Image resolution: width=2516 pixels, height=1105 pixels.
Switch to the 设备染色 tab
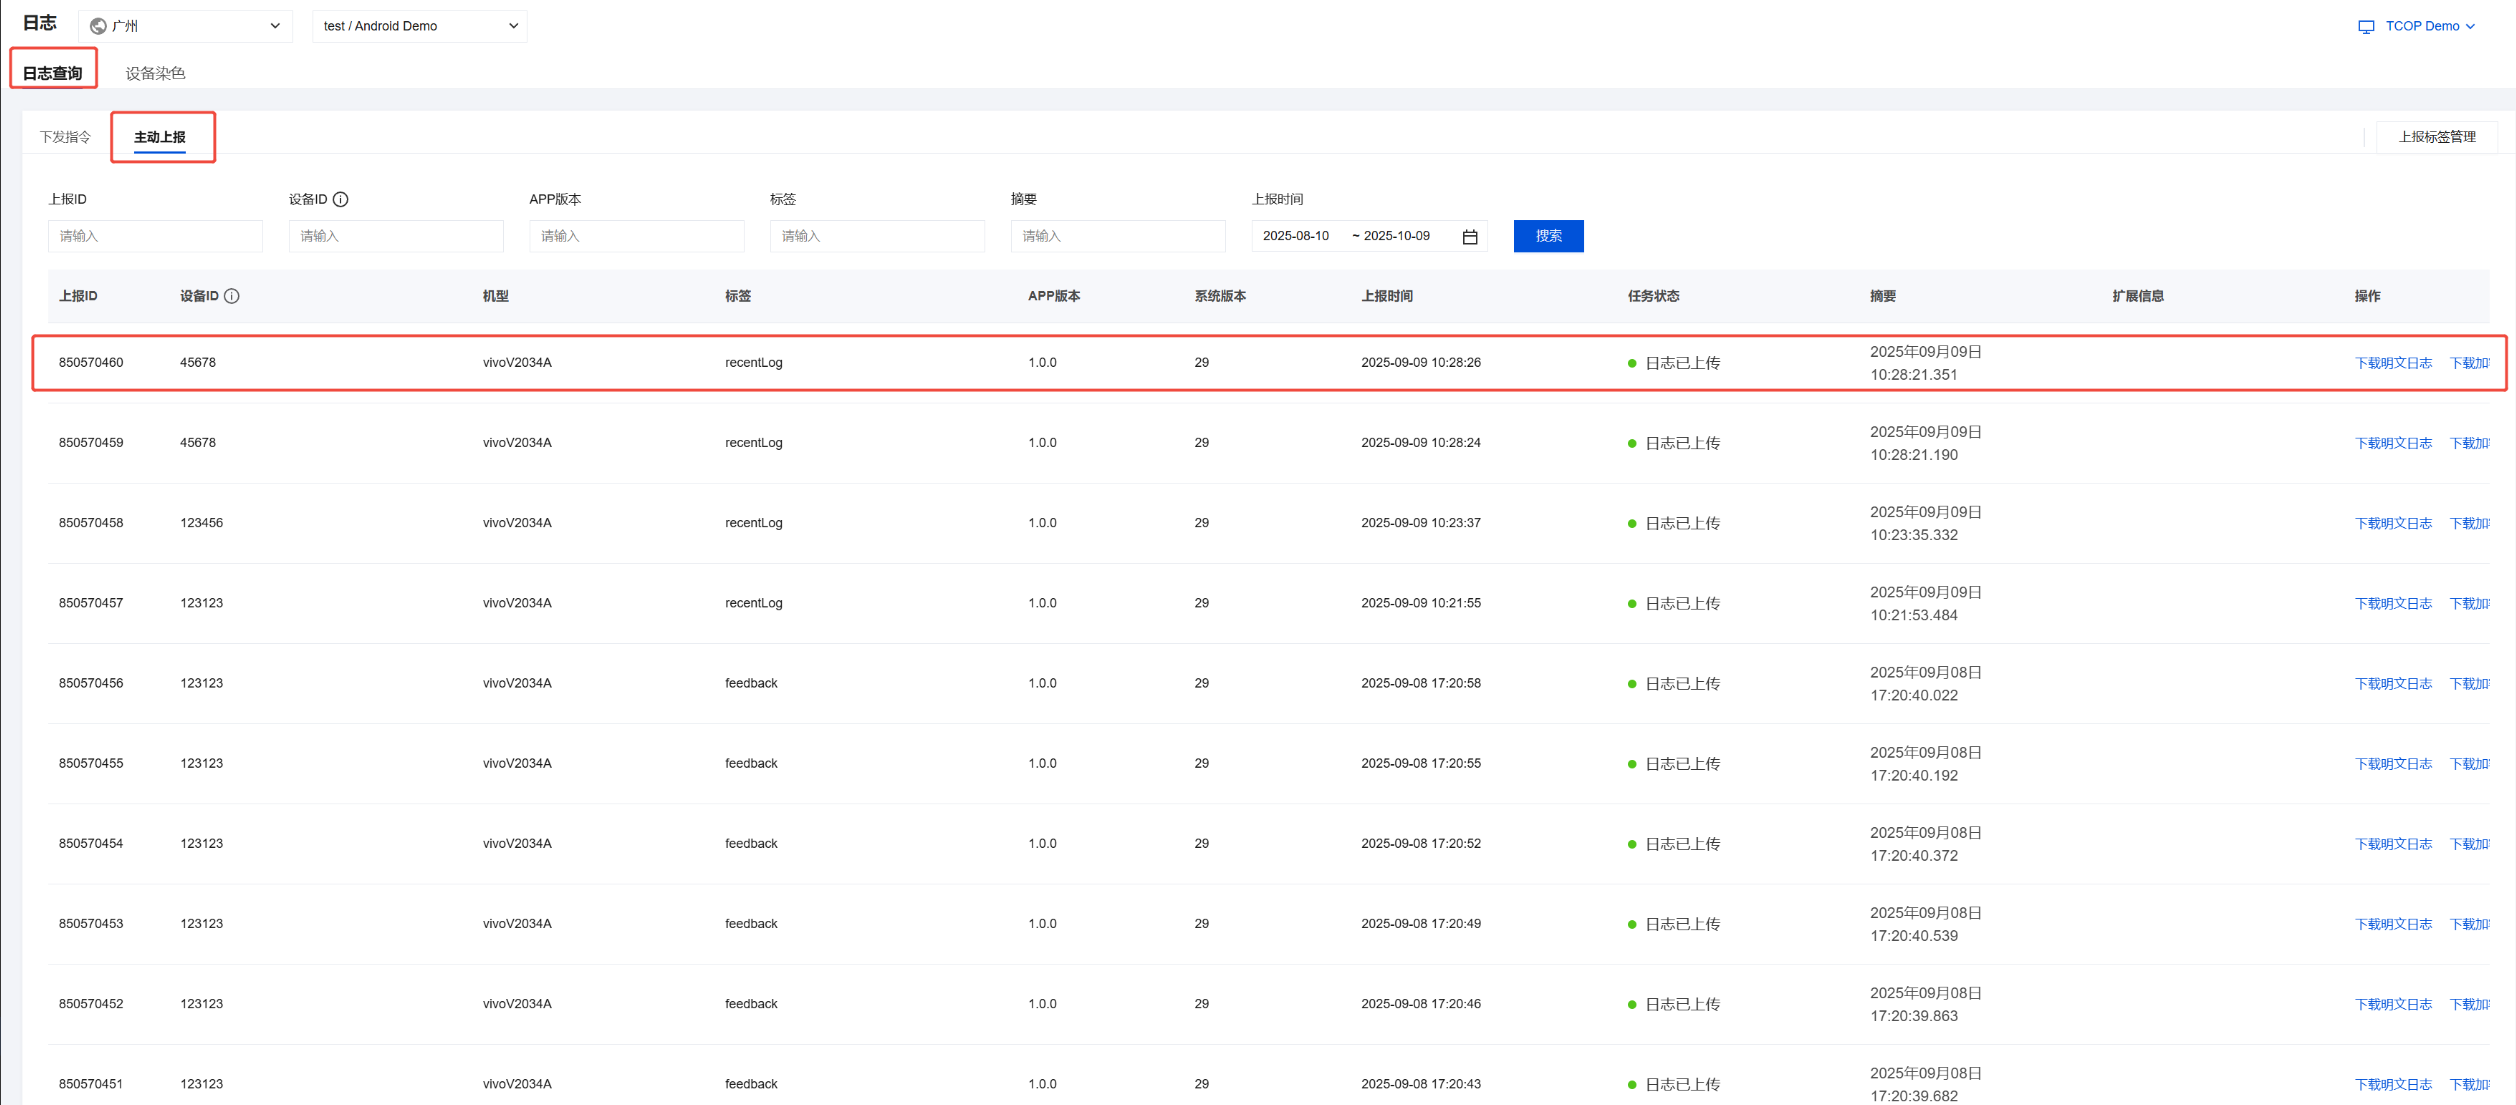point(155,73)
